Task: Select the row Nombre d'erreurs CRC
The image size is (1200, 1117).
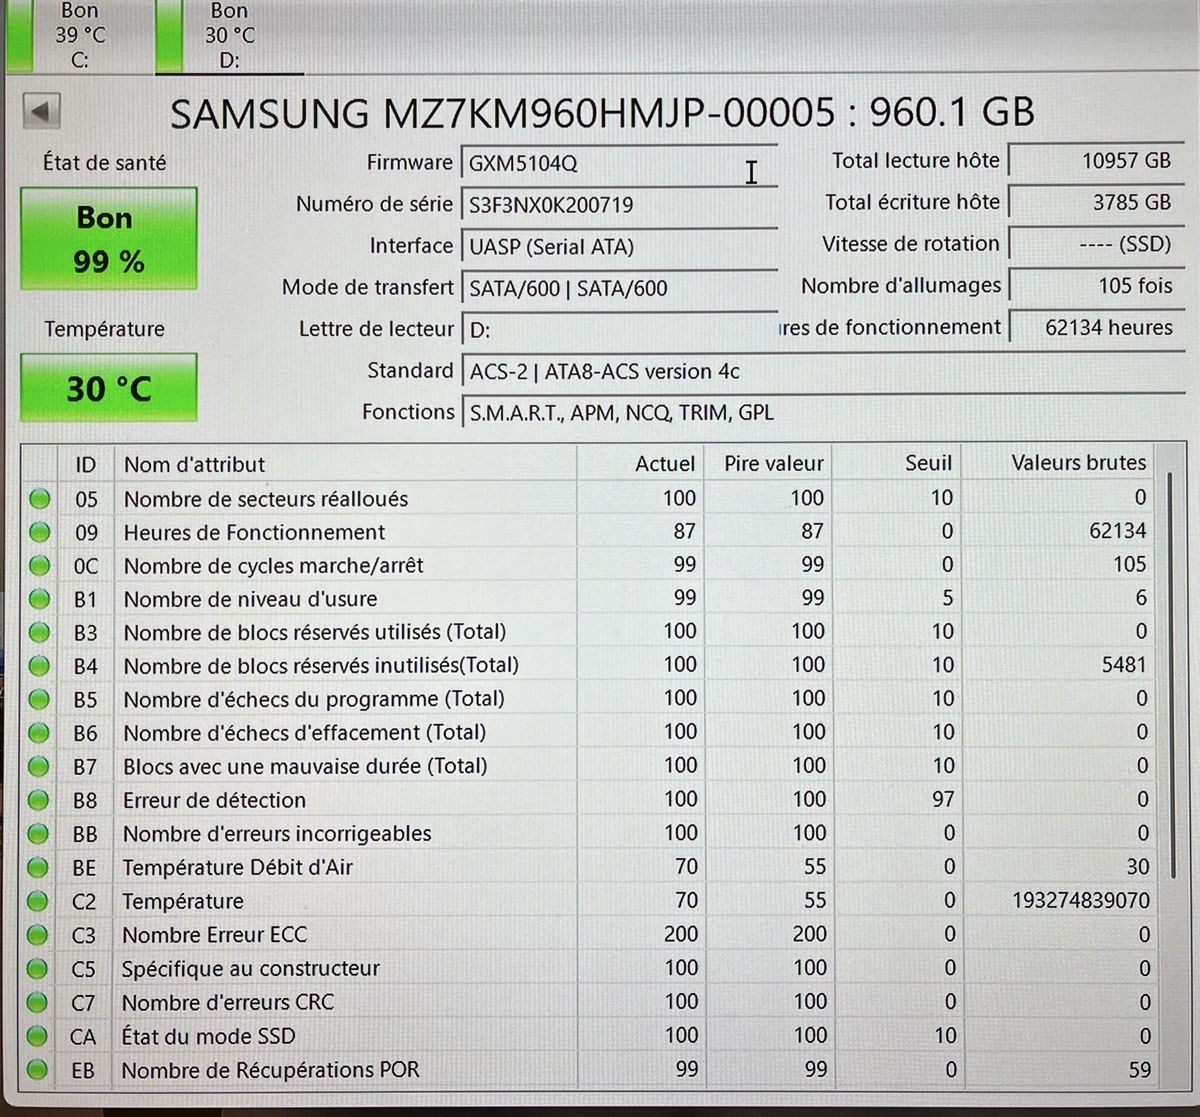Action: (x=587, y=1002)
